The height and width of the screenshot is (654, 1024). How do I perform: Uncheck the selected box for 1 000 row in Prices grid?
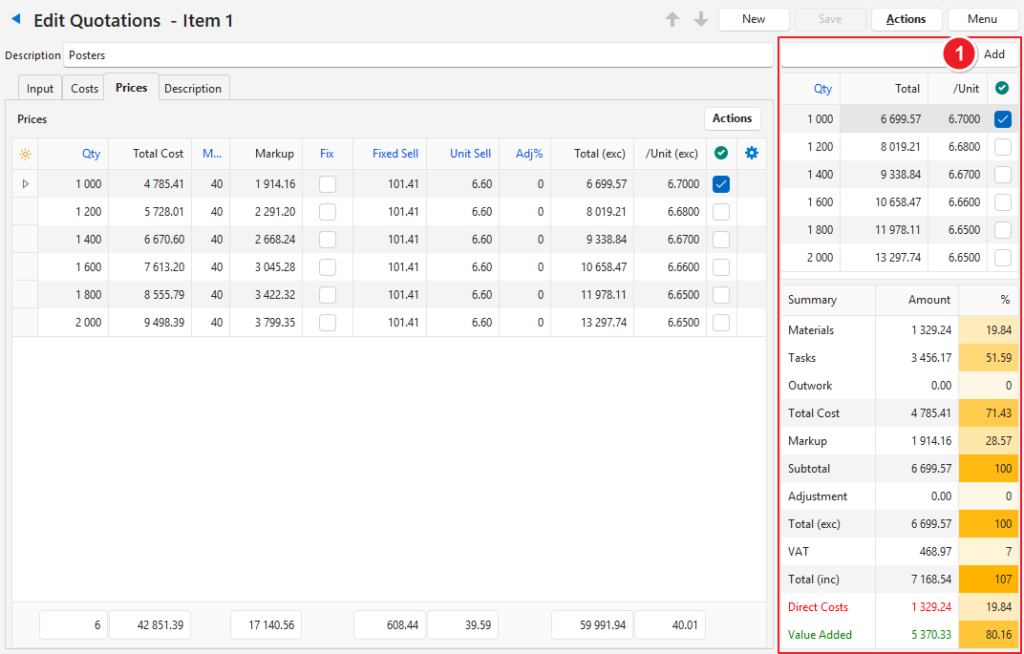point(721,184)
